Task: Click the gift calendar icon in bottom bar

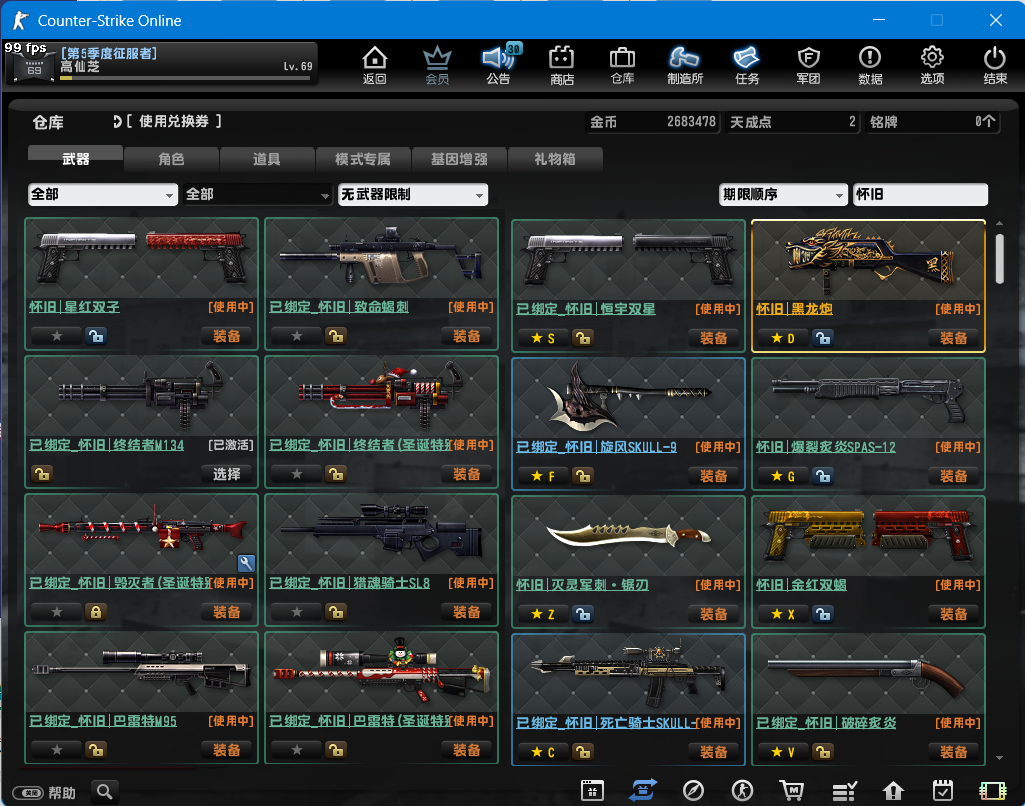Action: tap(592, 790)
